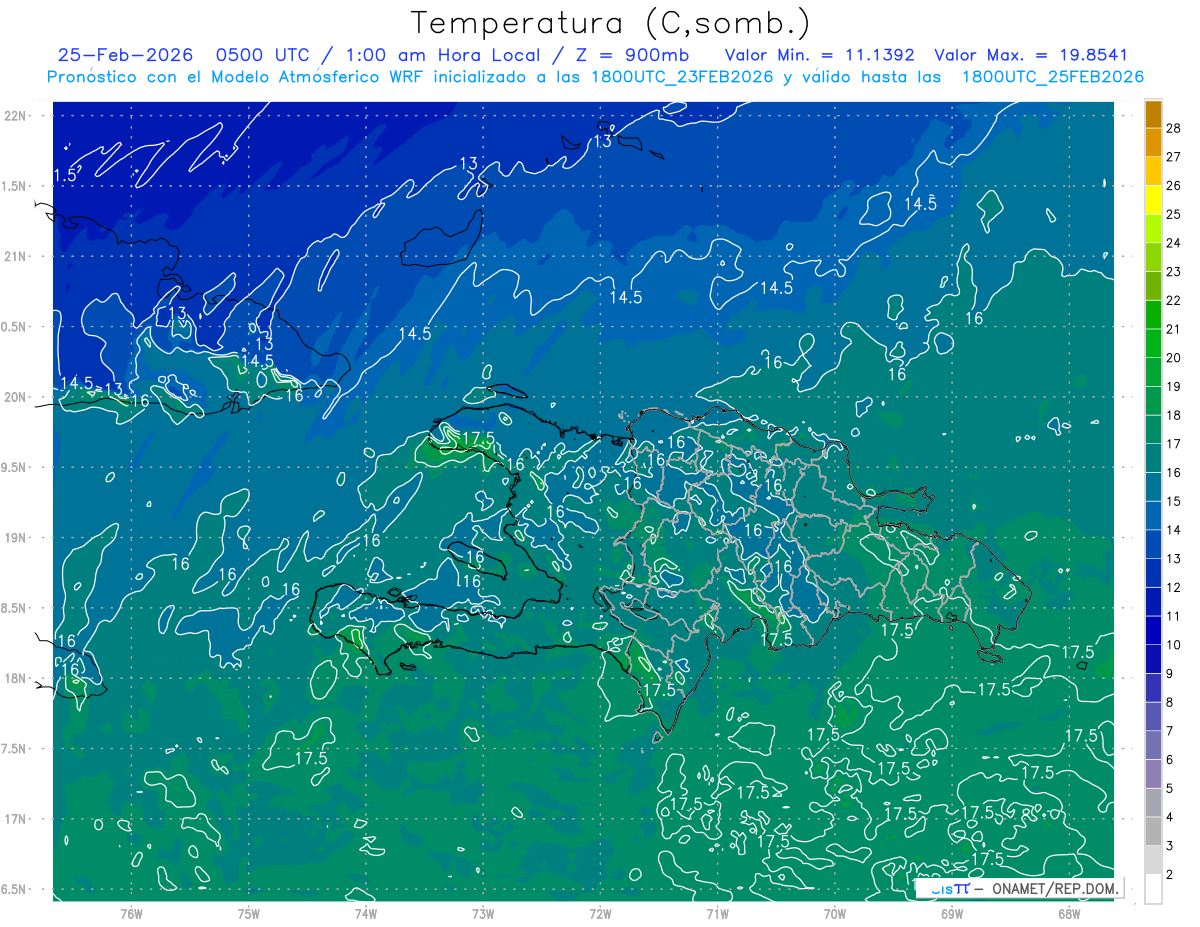
Task: Click the "12" value on the color scale
Action: pos(1174,588)
